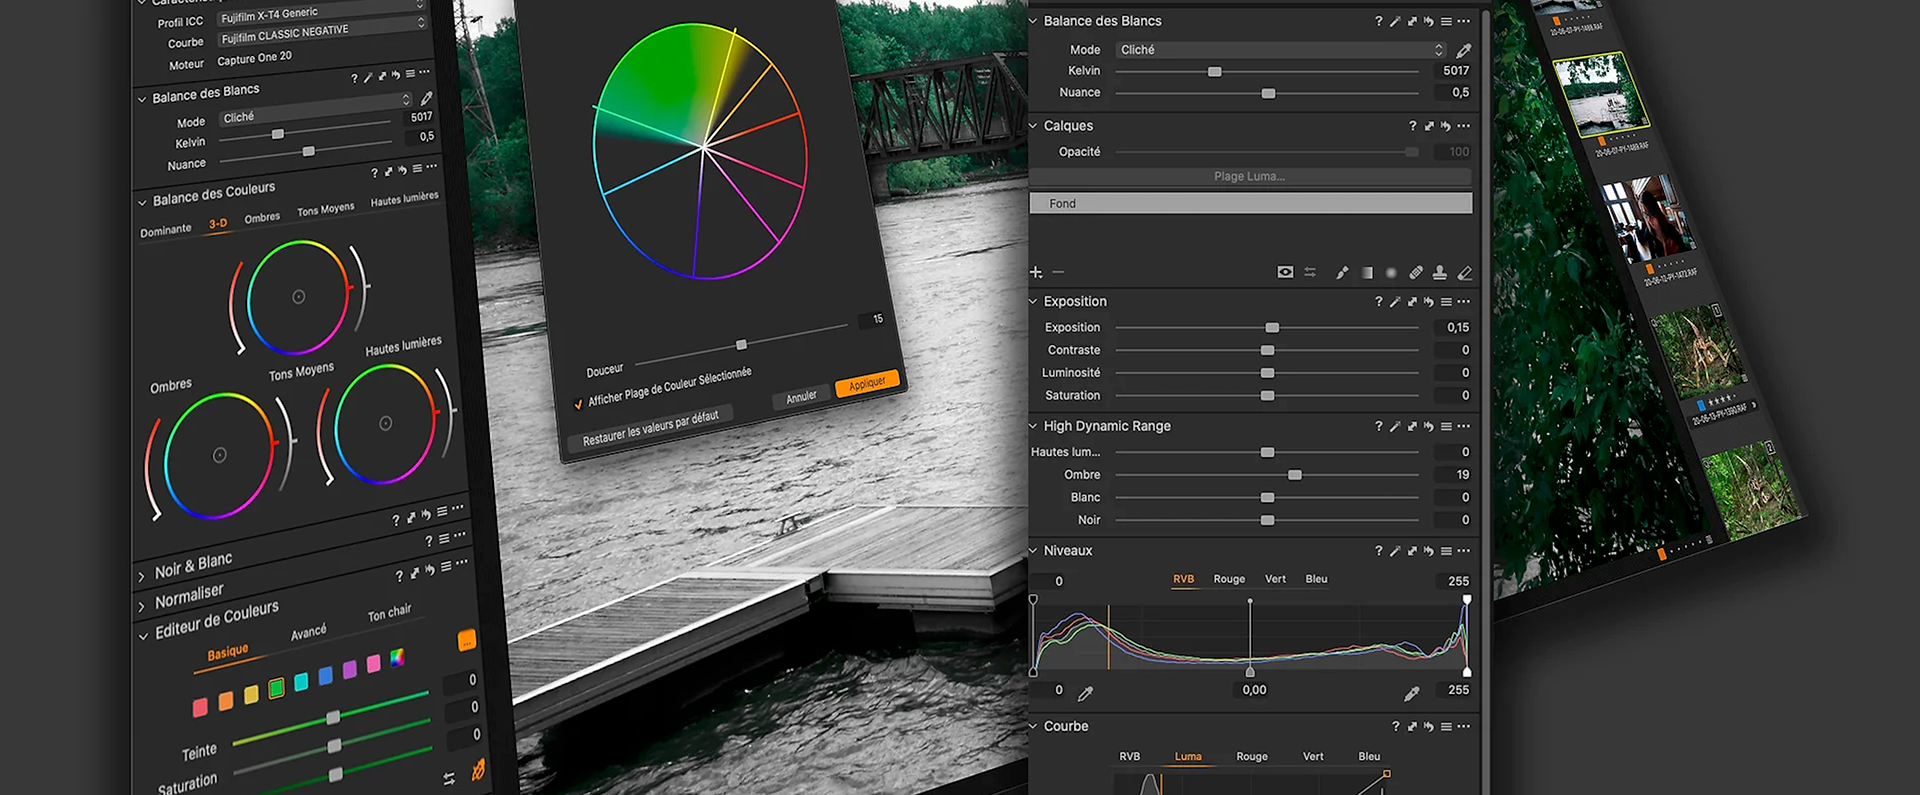This screenshot has height=795, width=1920.
Task: Select the highlighted river thumbnail in the browser
Action: tap(1602, 94)
